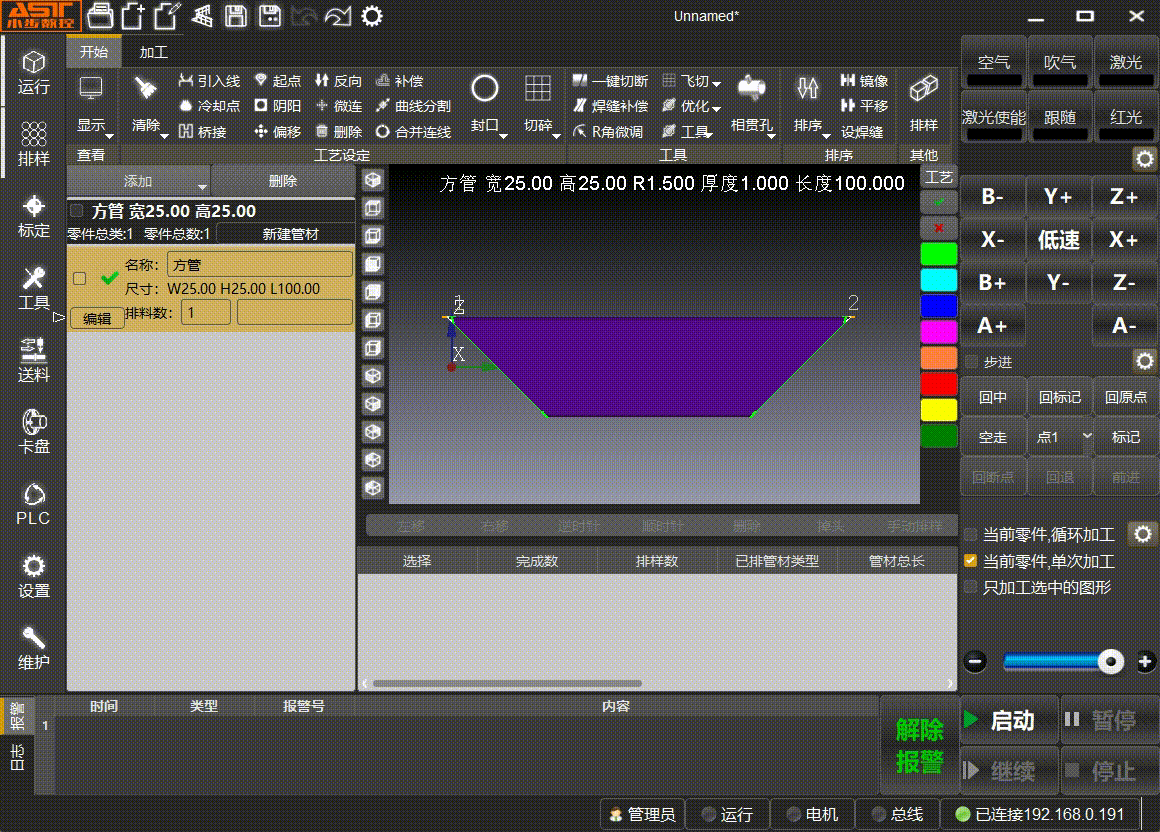Open the 卡盘 chuck sidebar page
Image resolution: width=1160 pixels, height=832 pixels.
pyautogui.click(x=34, y=431)
